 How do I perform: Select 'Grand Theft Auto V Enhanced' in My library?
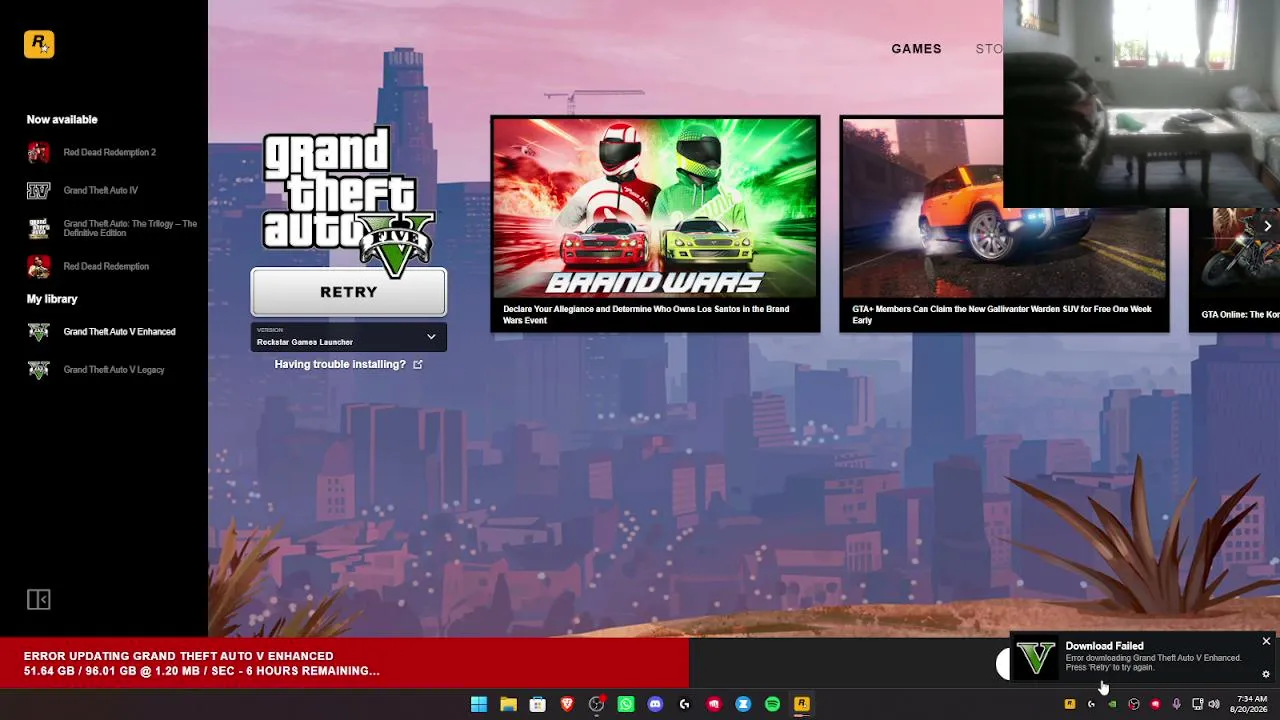pyautogui.click(x=119, y=332)
